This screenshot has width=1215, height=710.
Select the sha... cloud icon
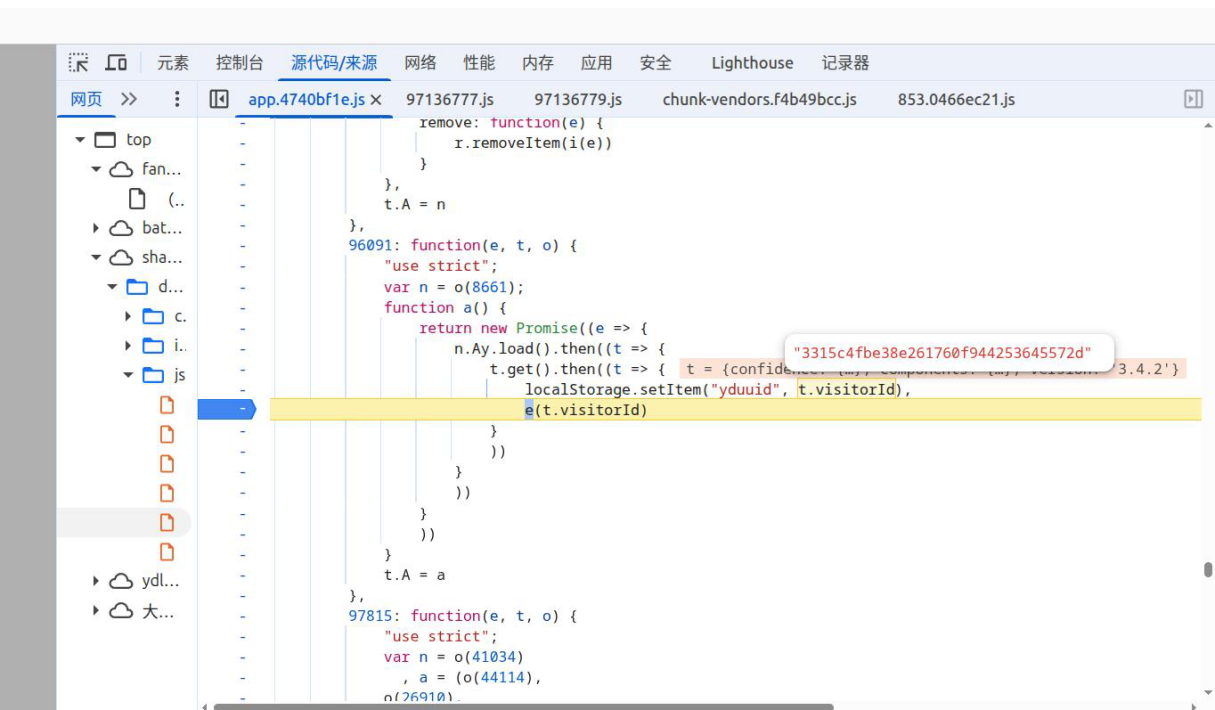[121, 258]
